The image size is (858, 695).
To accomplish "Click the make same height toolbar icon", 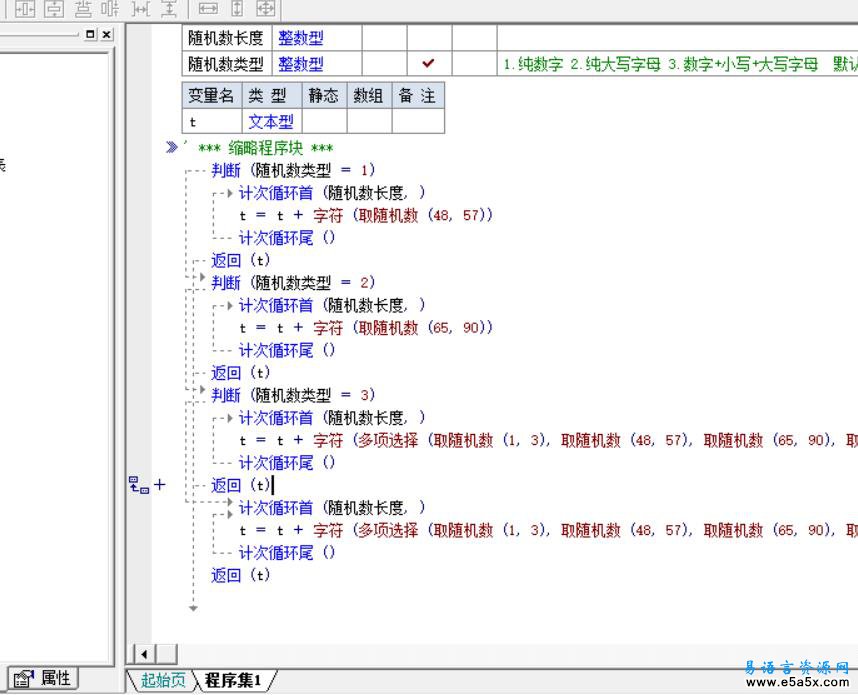I will point(237,8).
